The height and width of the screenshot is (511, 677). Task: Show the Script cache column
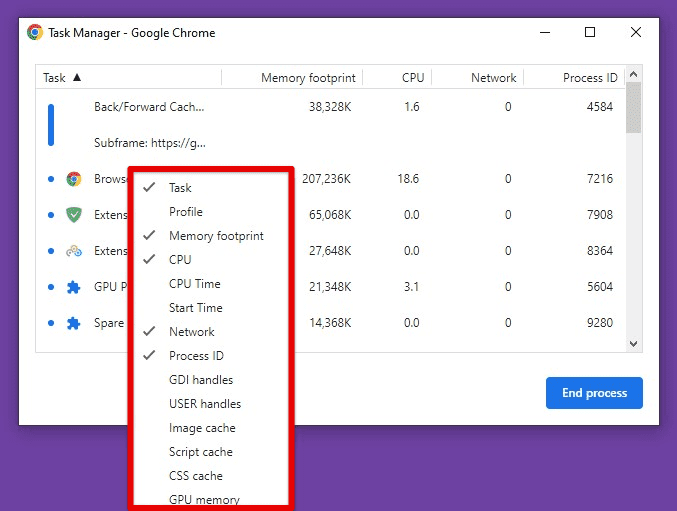pyautogui.click(x=211, y=452)
